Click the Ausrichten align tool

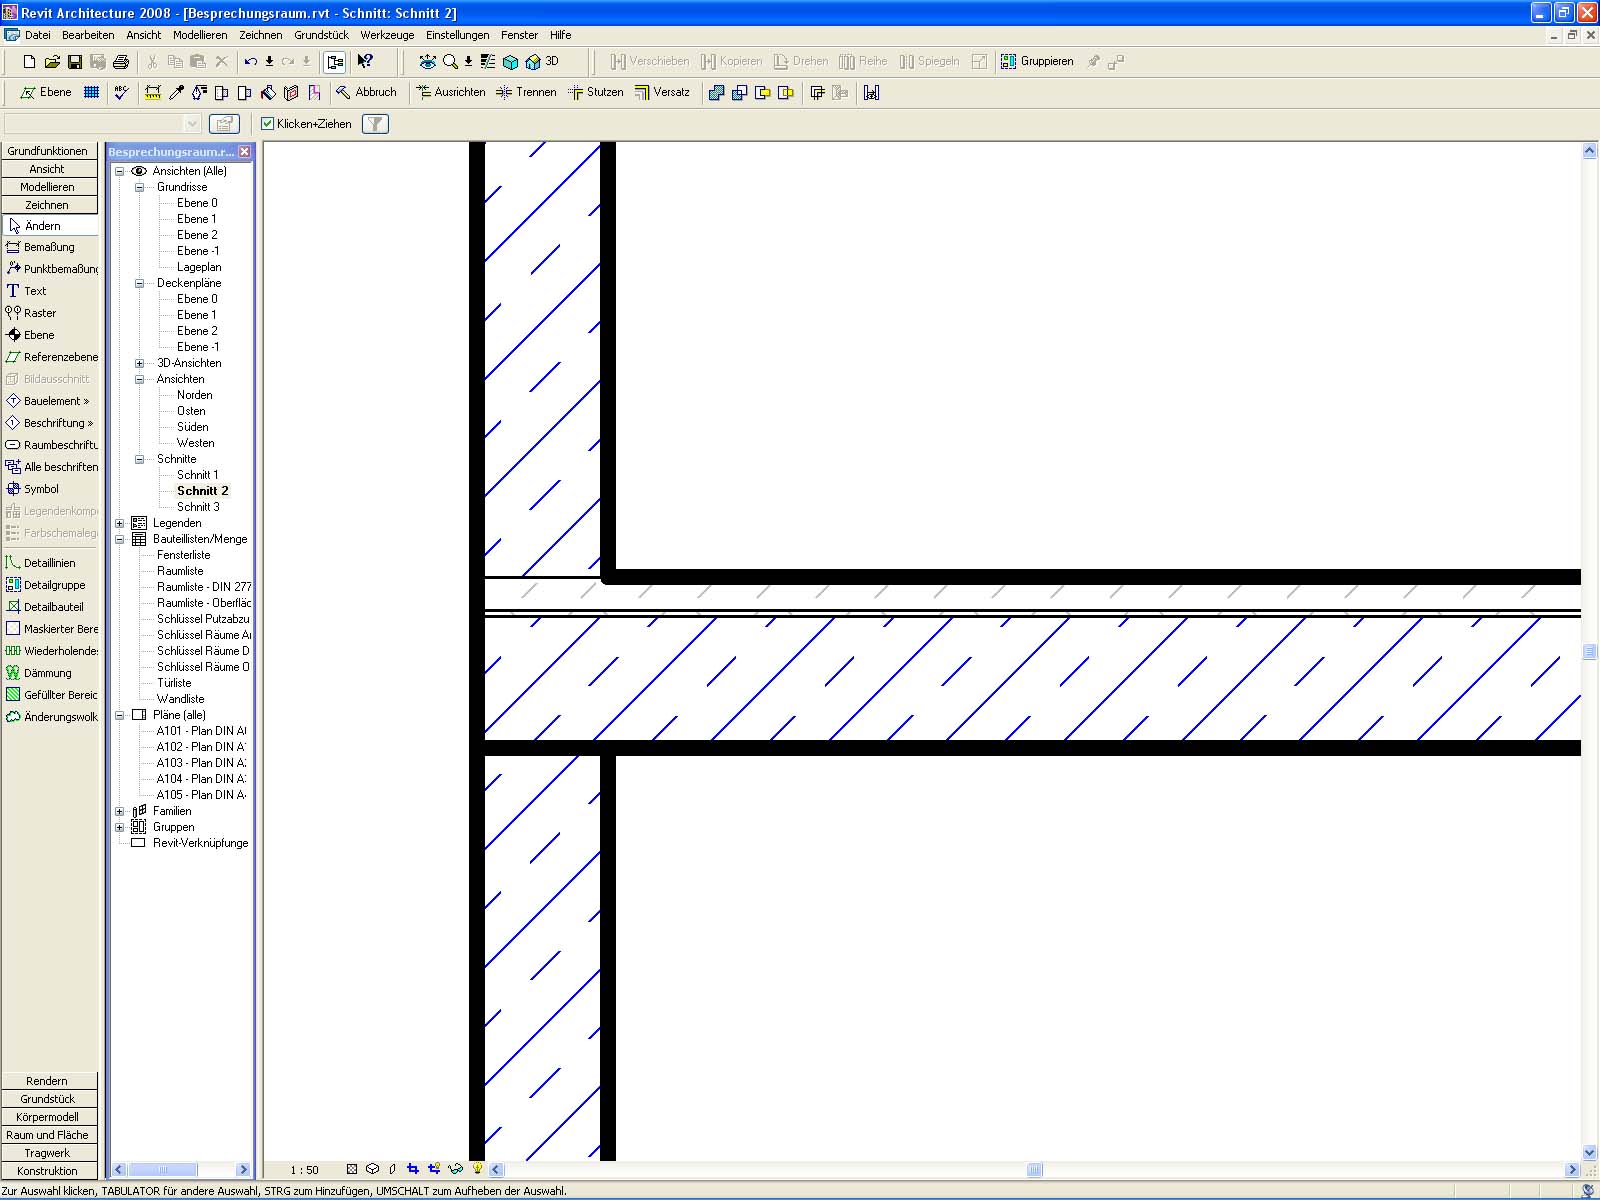[x=451, y=92]
